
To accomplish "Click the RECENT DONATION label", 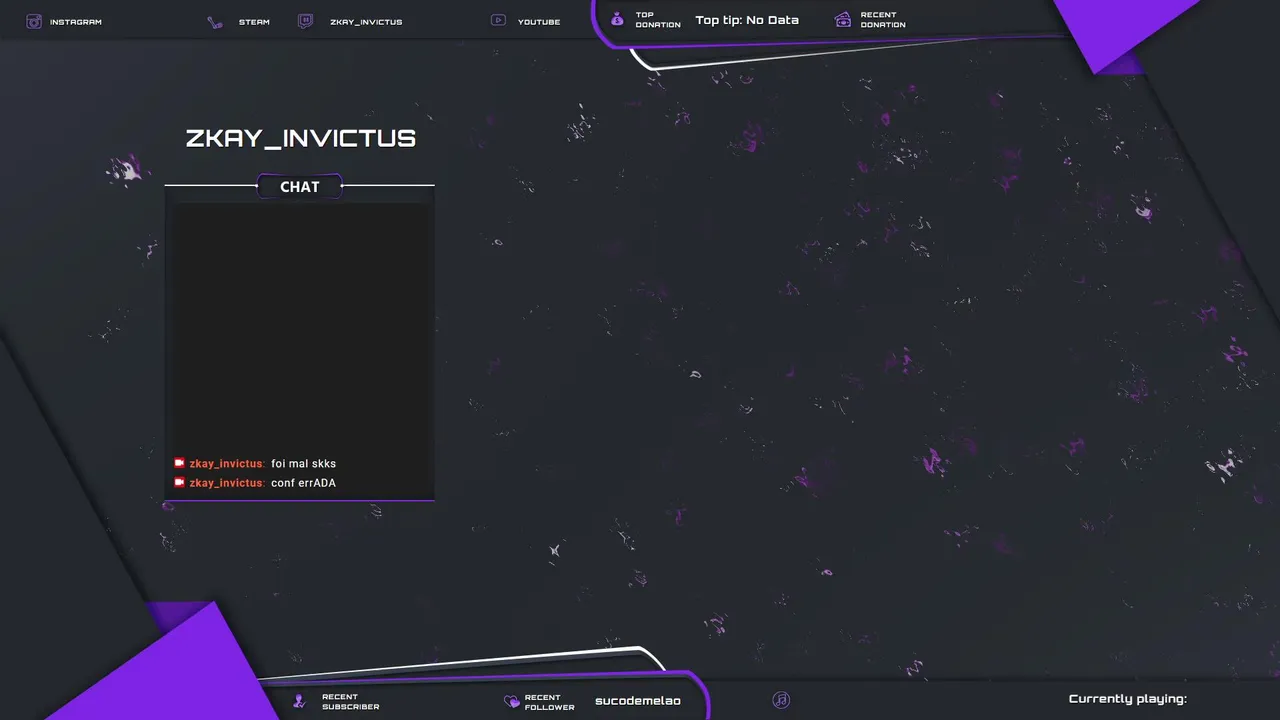I will pyautogui.click(x=883, y=20).
